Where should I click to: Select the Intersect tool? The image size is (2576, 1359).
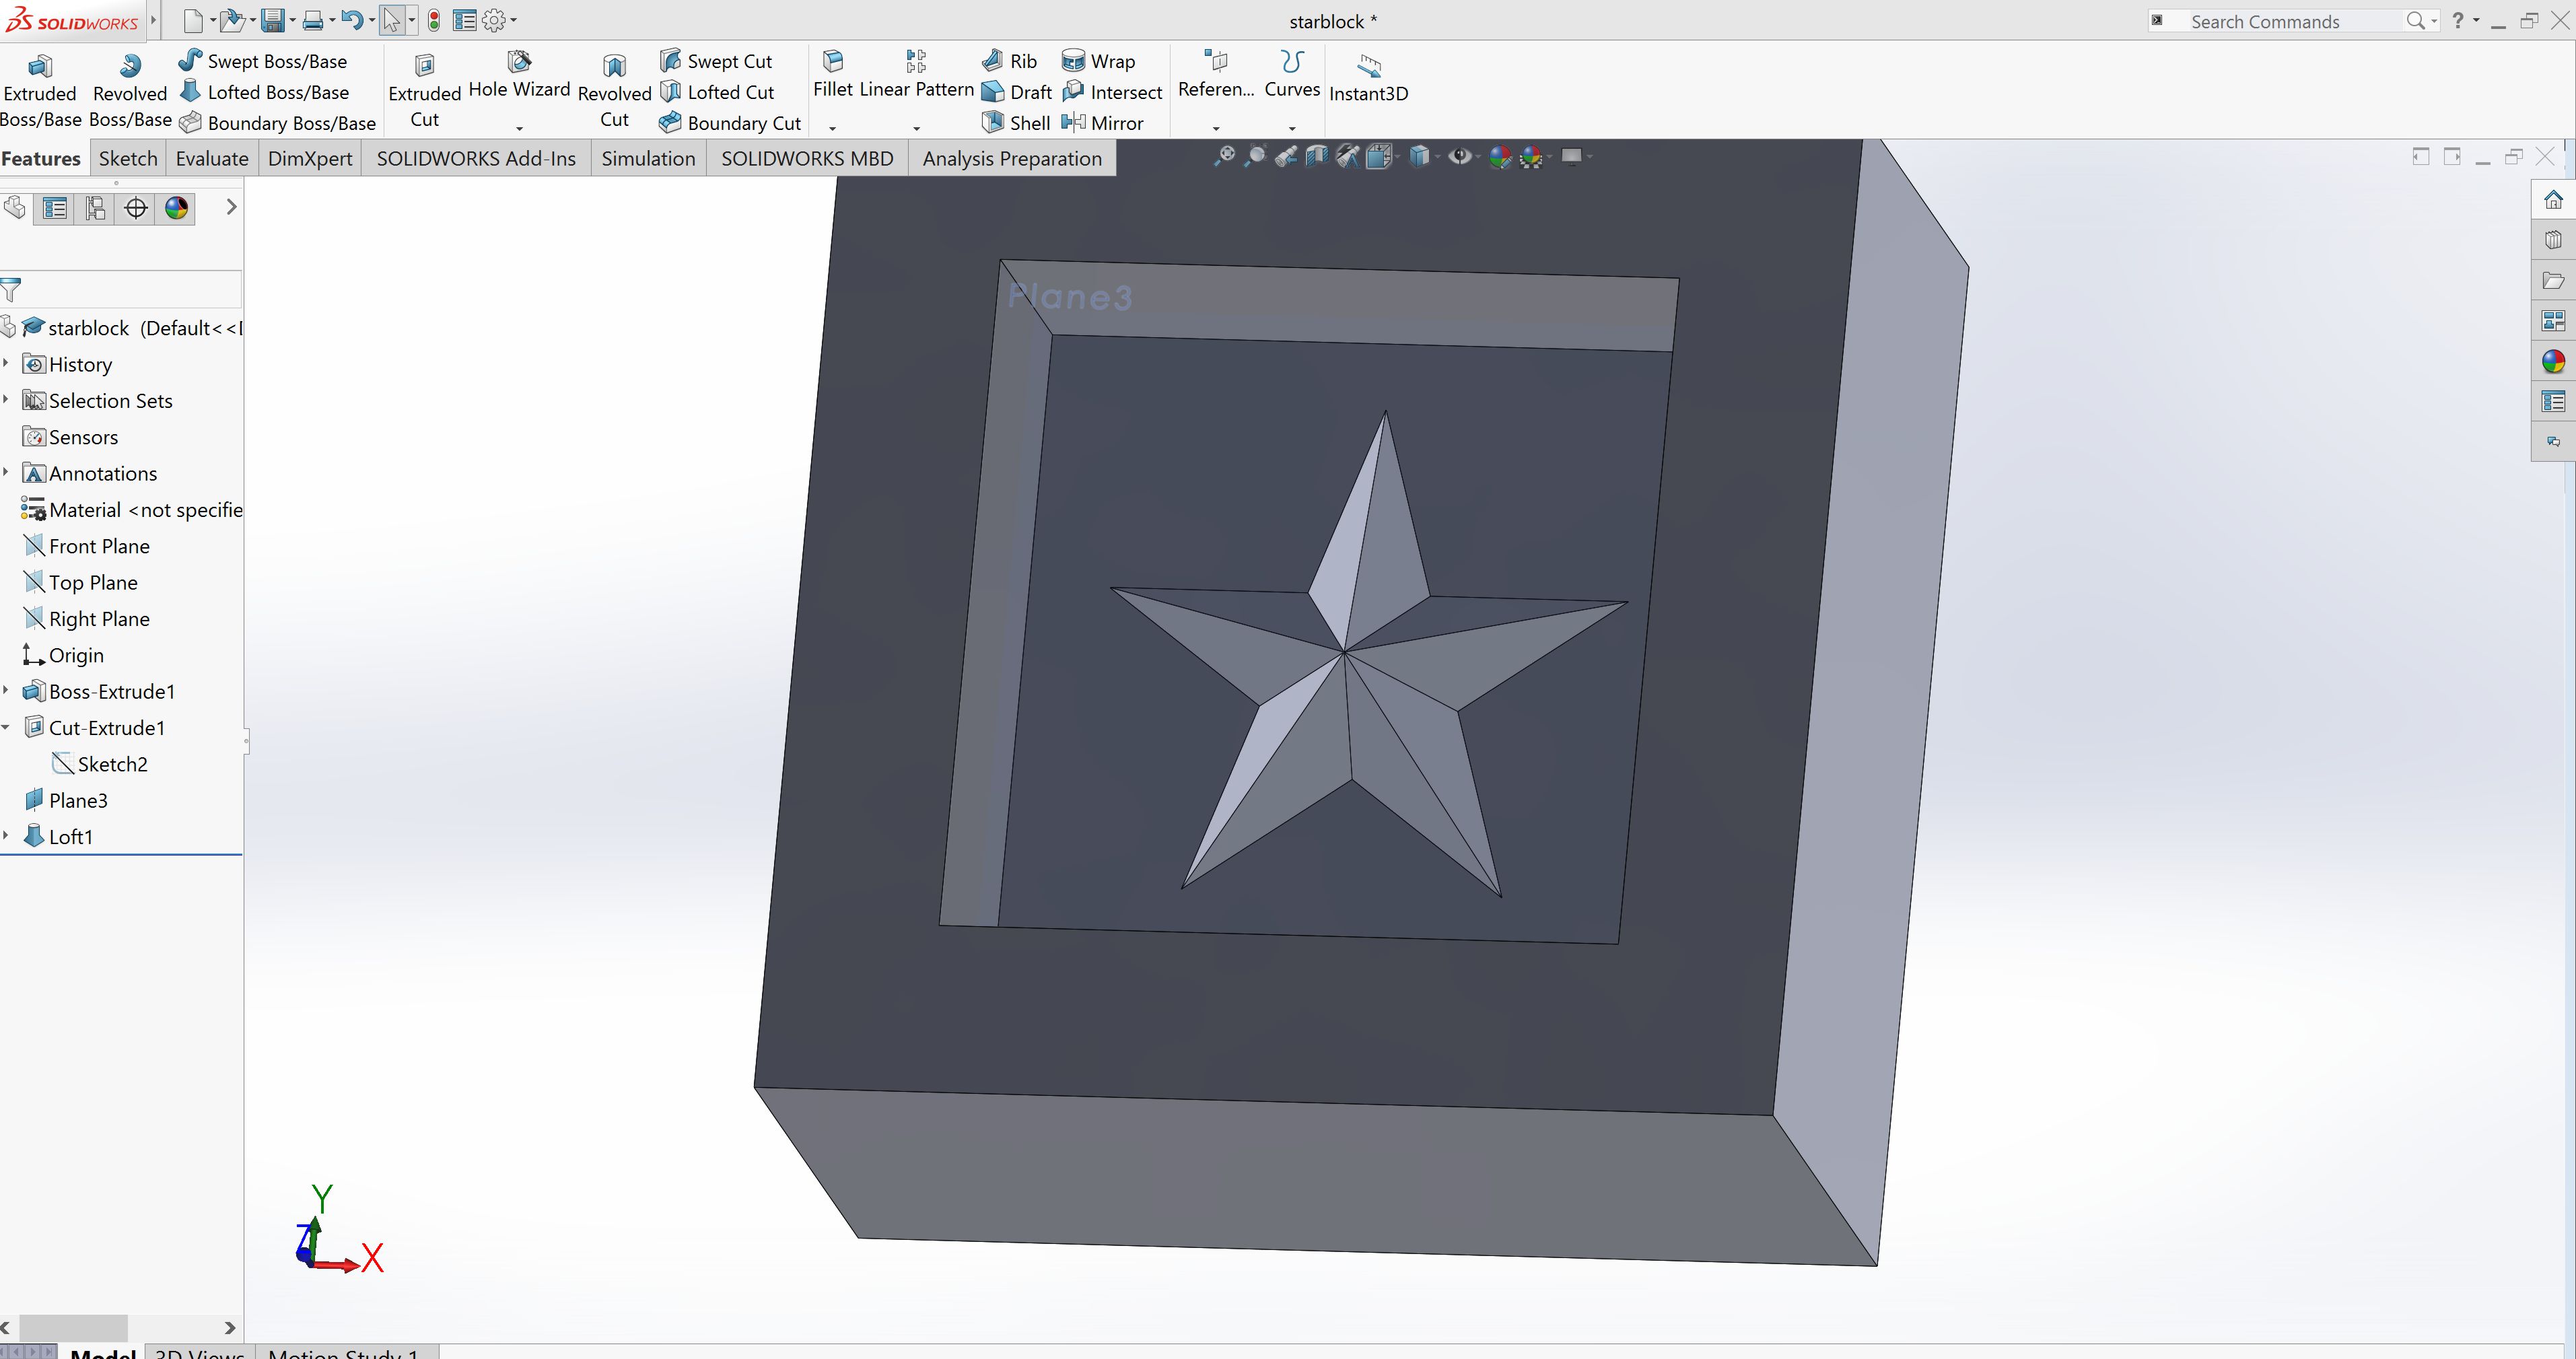[1112, 92]
